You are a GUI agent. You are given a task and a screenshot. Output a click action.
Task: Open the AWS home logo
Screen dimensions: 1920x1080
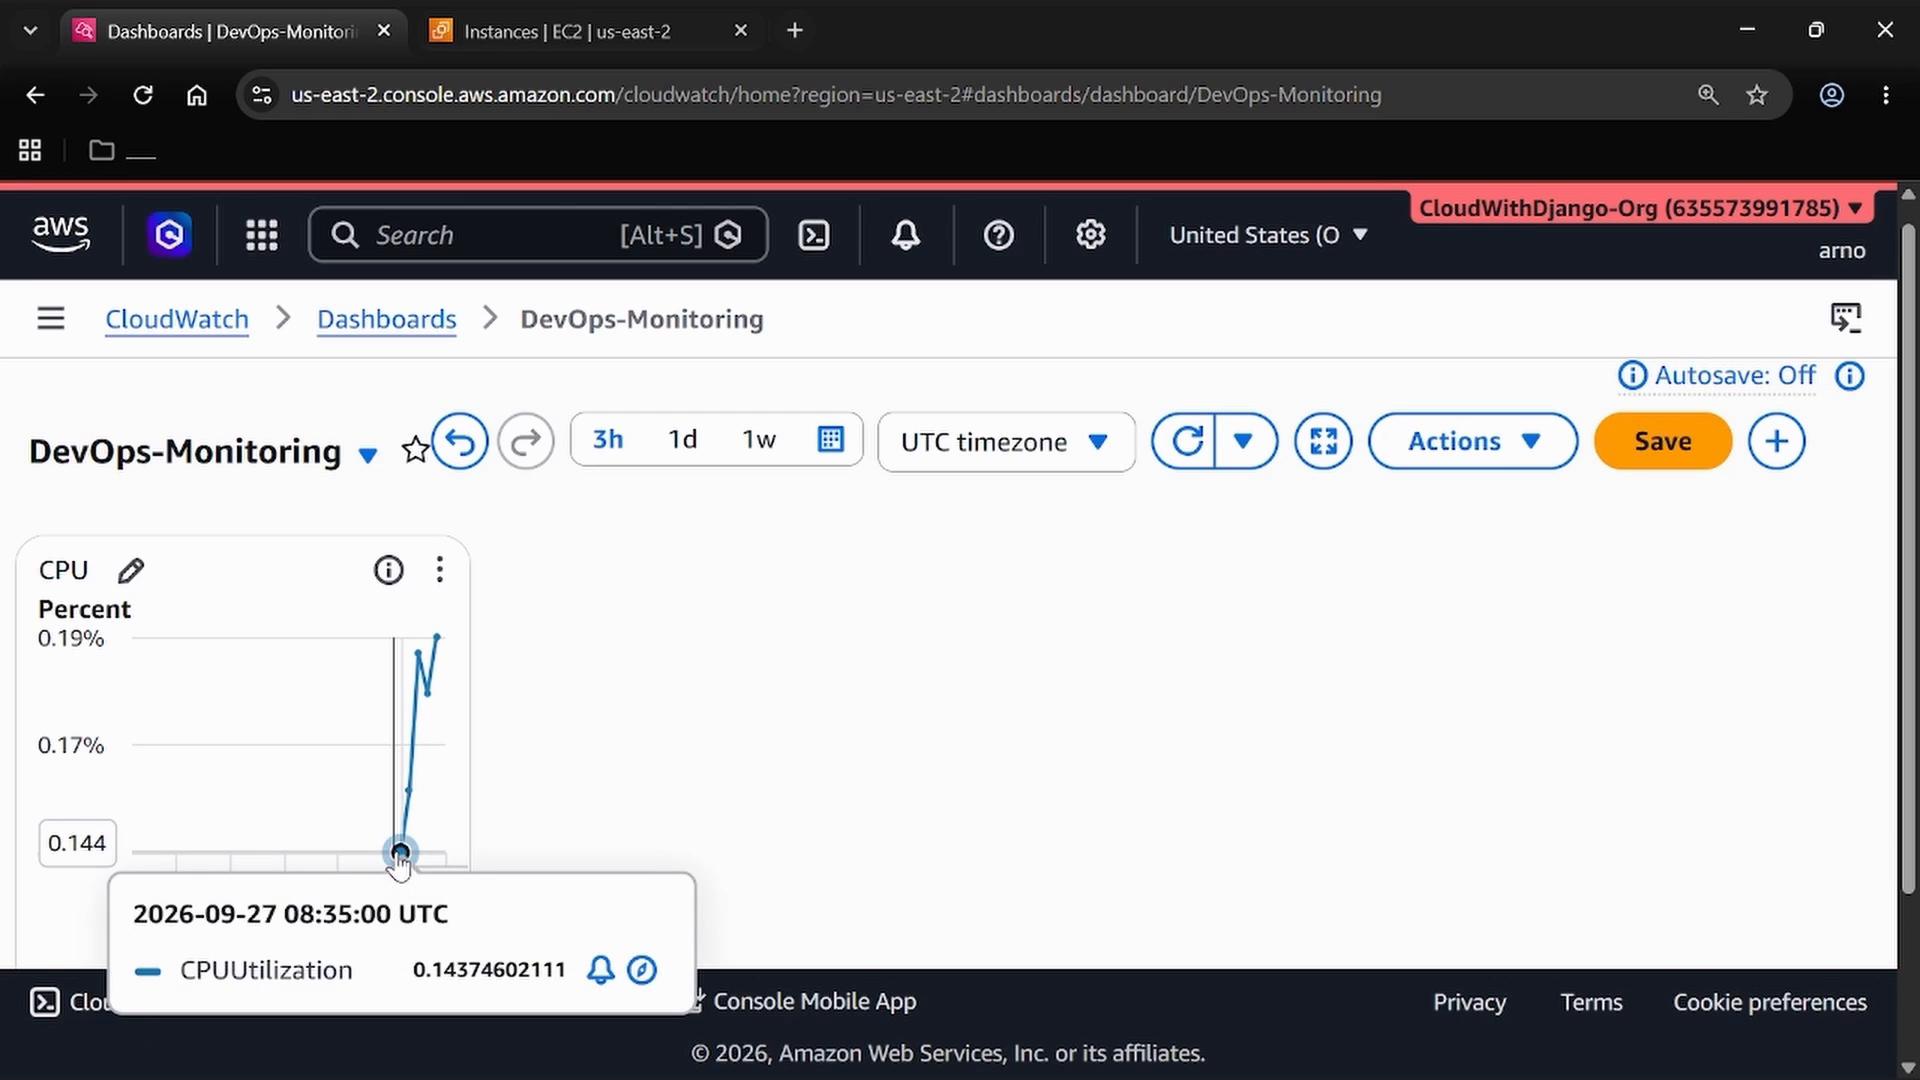click(x=61, y=235)
